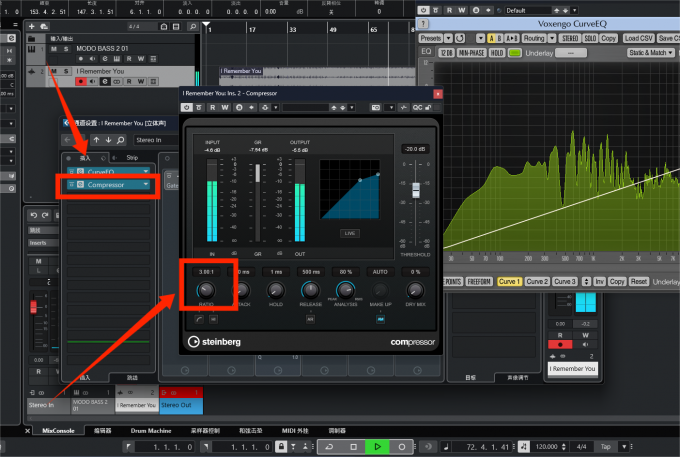Stop playback with transport stop button
The image size is (680, 457).
click(353, 447)
